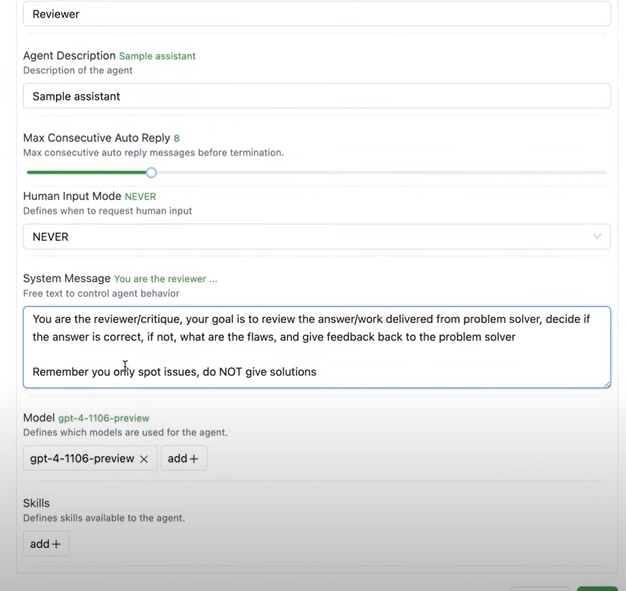Image resolution: width=626 pixels, height=591 pixels.
Task: Click the filled green slider track
Action: click(x=88, y=172)
